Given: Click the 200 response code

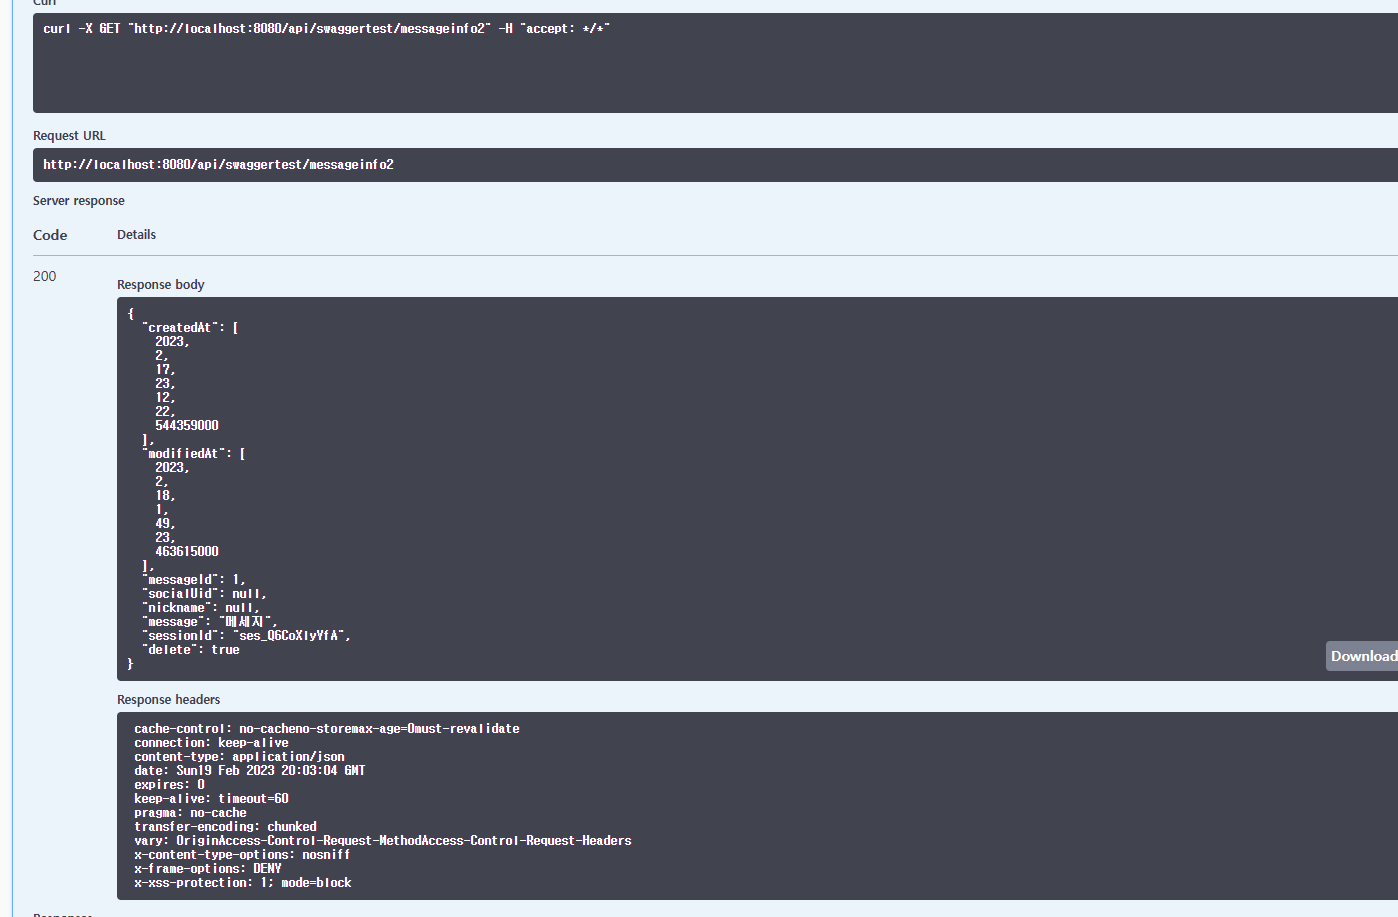Looking at the screenshot, I should 45,276.
